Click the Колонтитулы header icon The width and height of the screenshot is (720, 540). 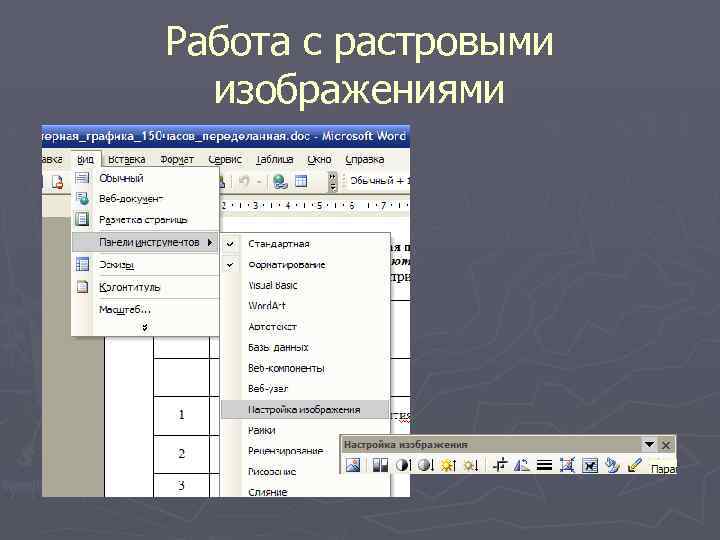point(82,287)
